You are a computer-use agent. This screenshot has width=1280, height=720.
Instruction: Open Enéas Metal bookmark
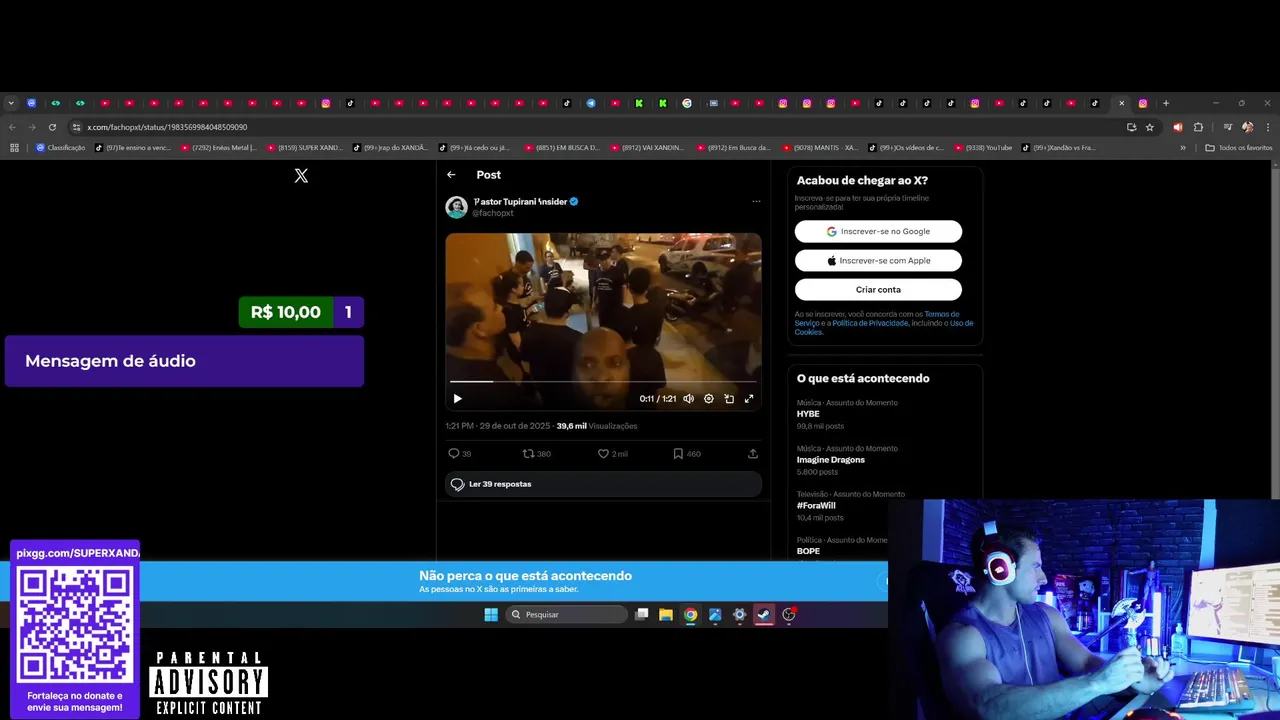[x=219, y=148]
